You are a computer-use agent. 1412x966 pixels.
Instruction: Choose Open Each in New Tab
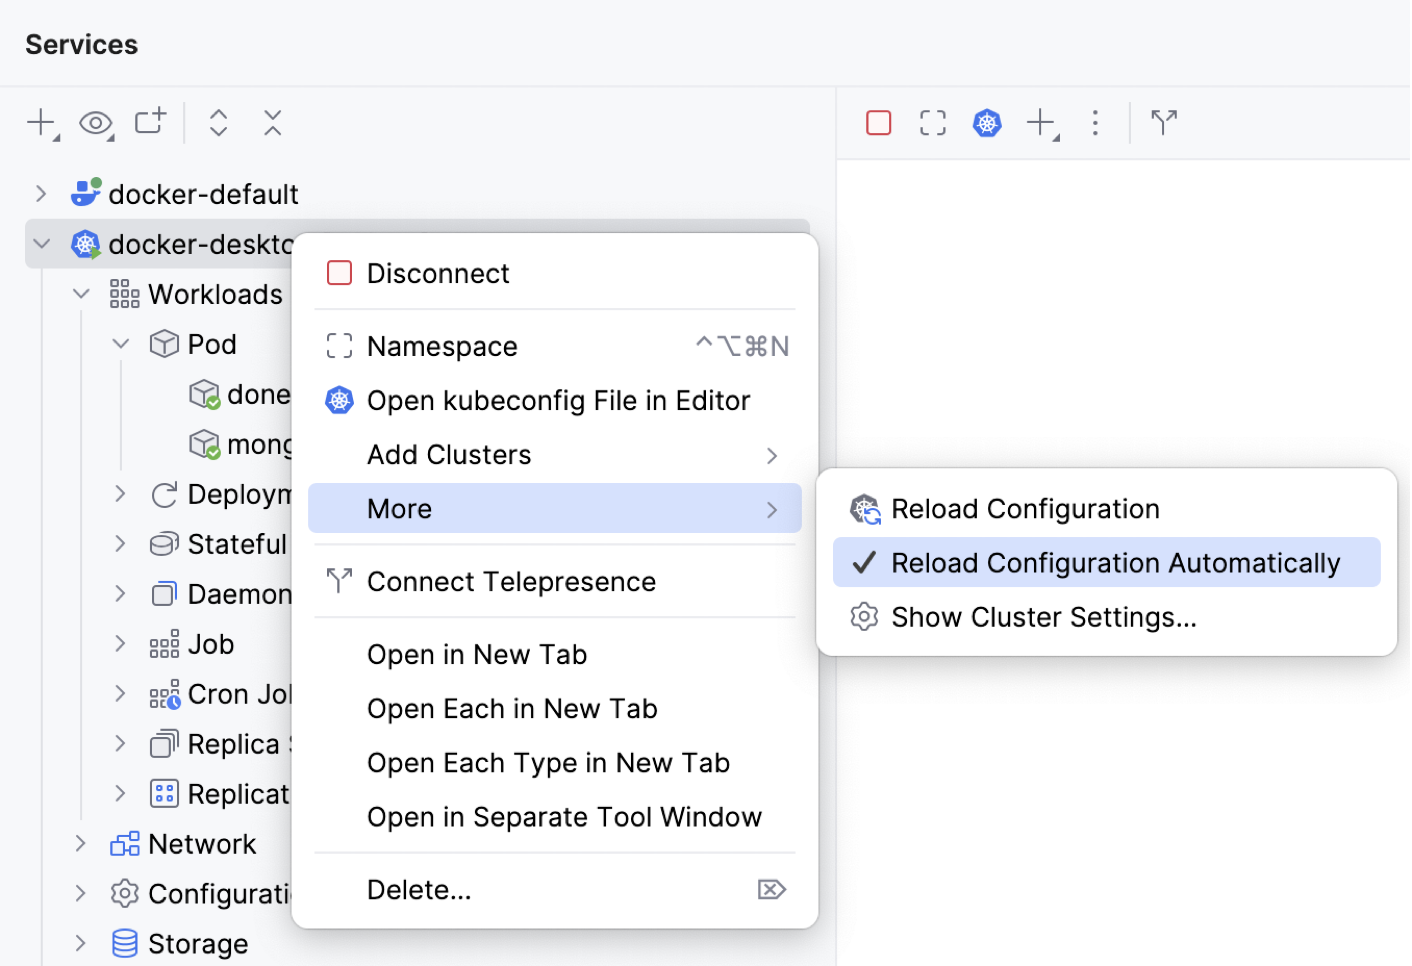512,708
